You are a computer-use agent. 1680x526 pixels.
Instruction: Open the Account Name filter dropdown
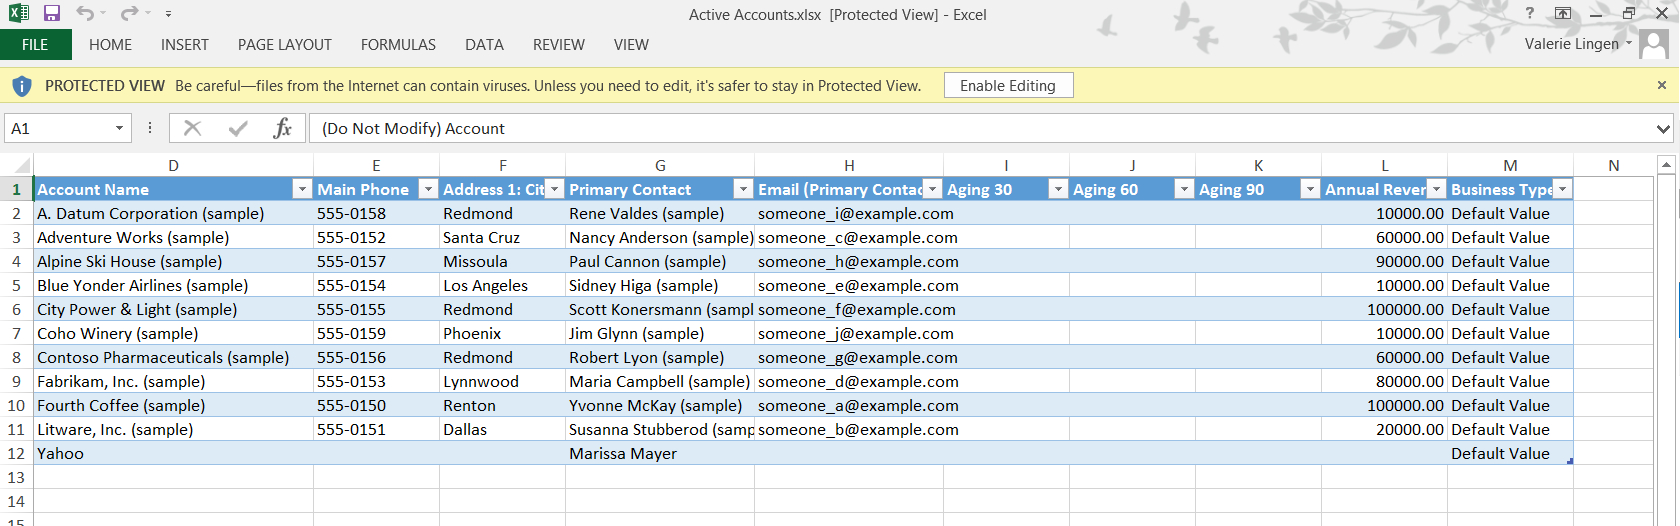pos(301,189)
